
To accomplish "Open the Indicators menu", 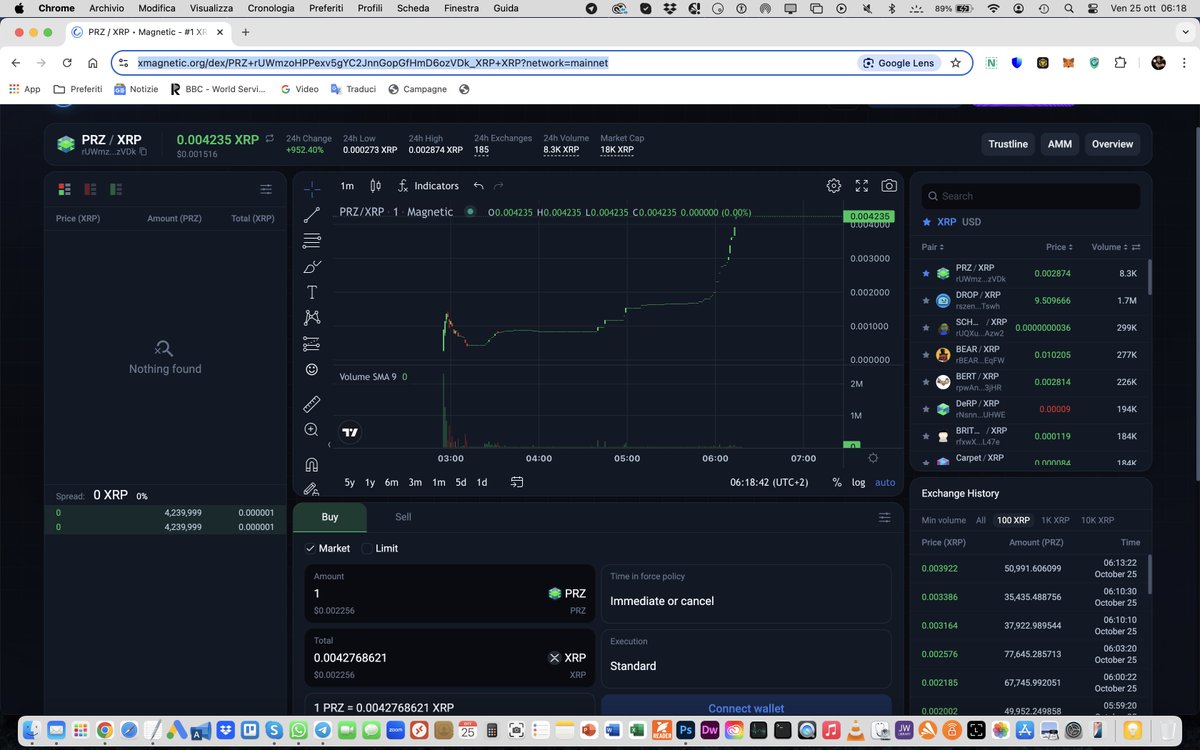I will click(x=428, y=186).
